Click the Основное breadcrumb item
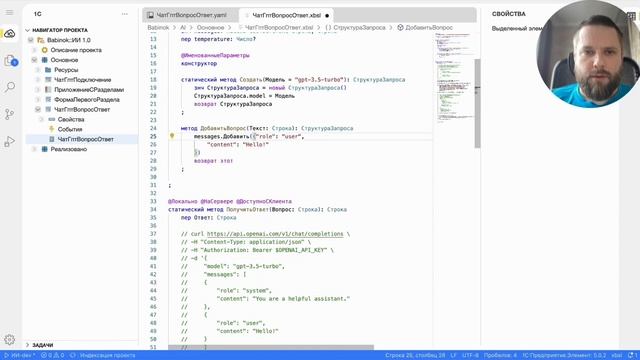Screen dimensions: 640x360 (211, 27)
